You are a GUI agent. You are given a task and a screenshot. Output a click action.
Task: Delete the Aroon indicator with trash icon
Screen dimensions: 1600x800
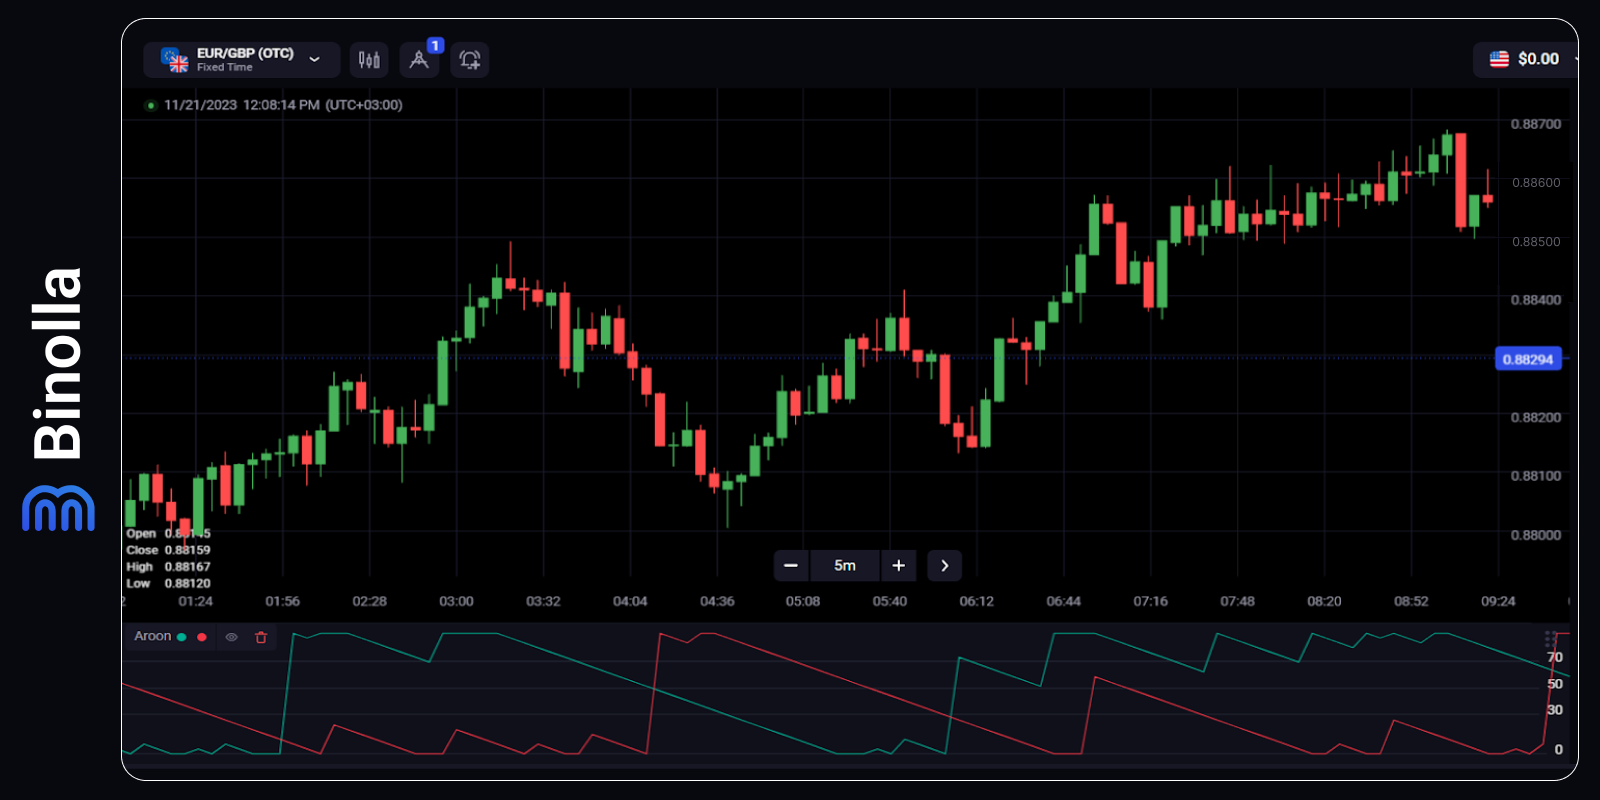(261, 637)
